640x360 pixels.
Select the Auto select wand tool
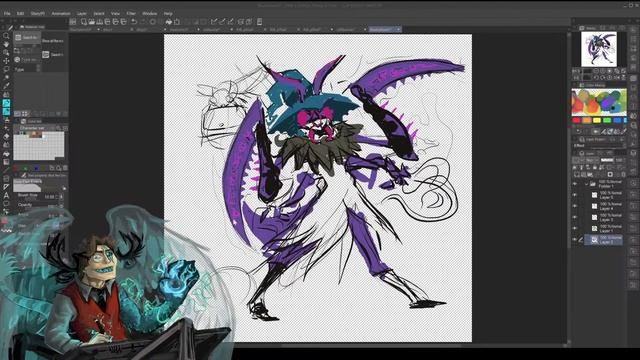6,77
